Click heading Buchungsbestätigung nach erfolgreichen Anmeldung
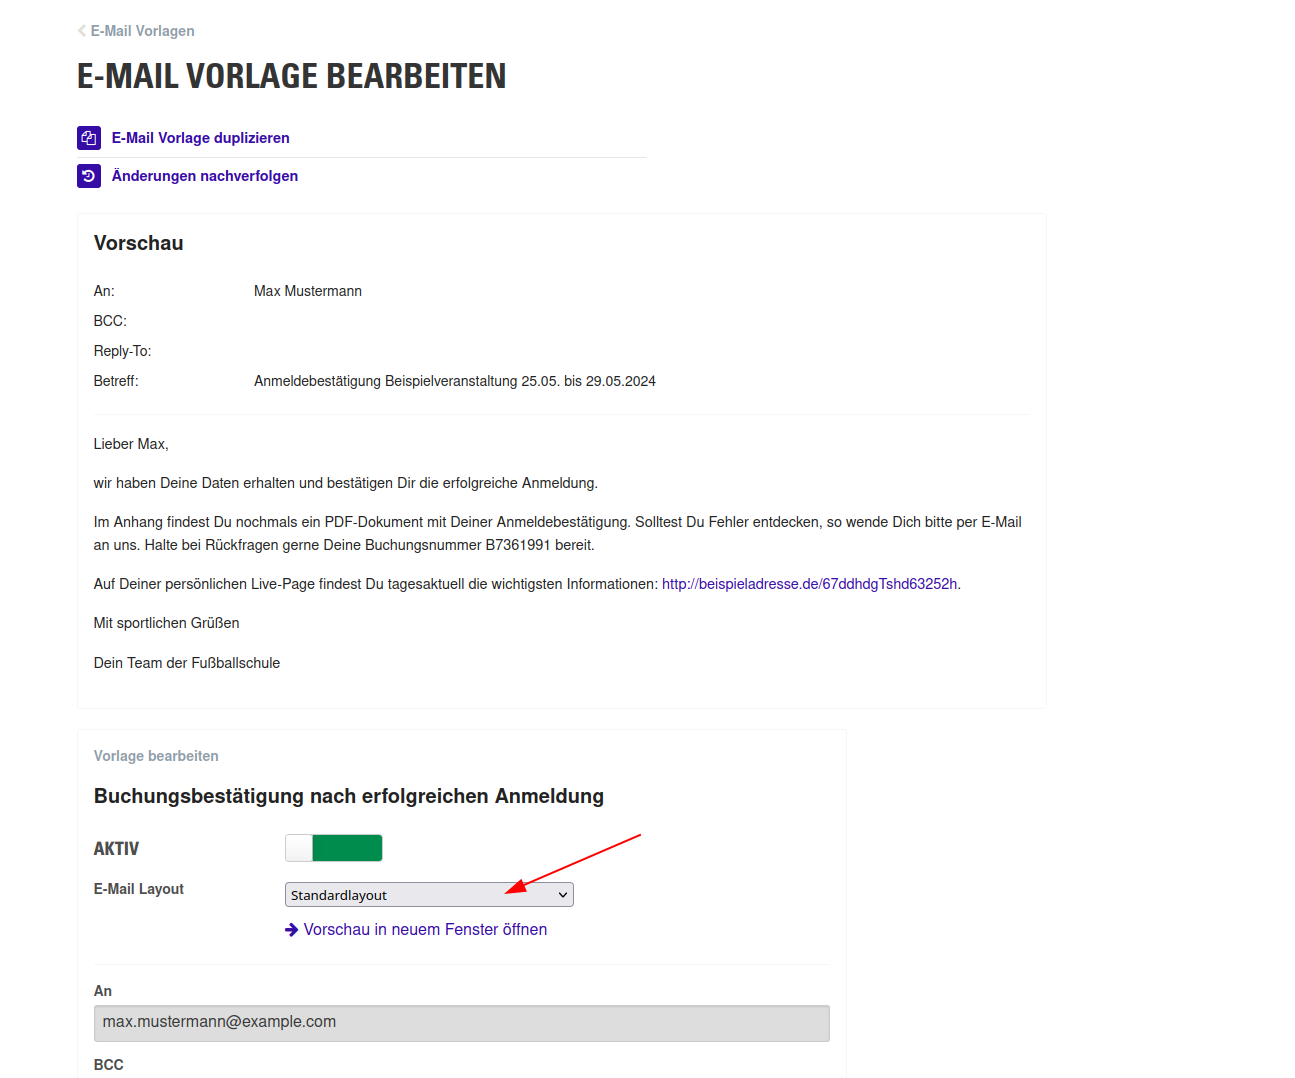 (x=349, y=796)
